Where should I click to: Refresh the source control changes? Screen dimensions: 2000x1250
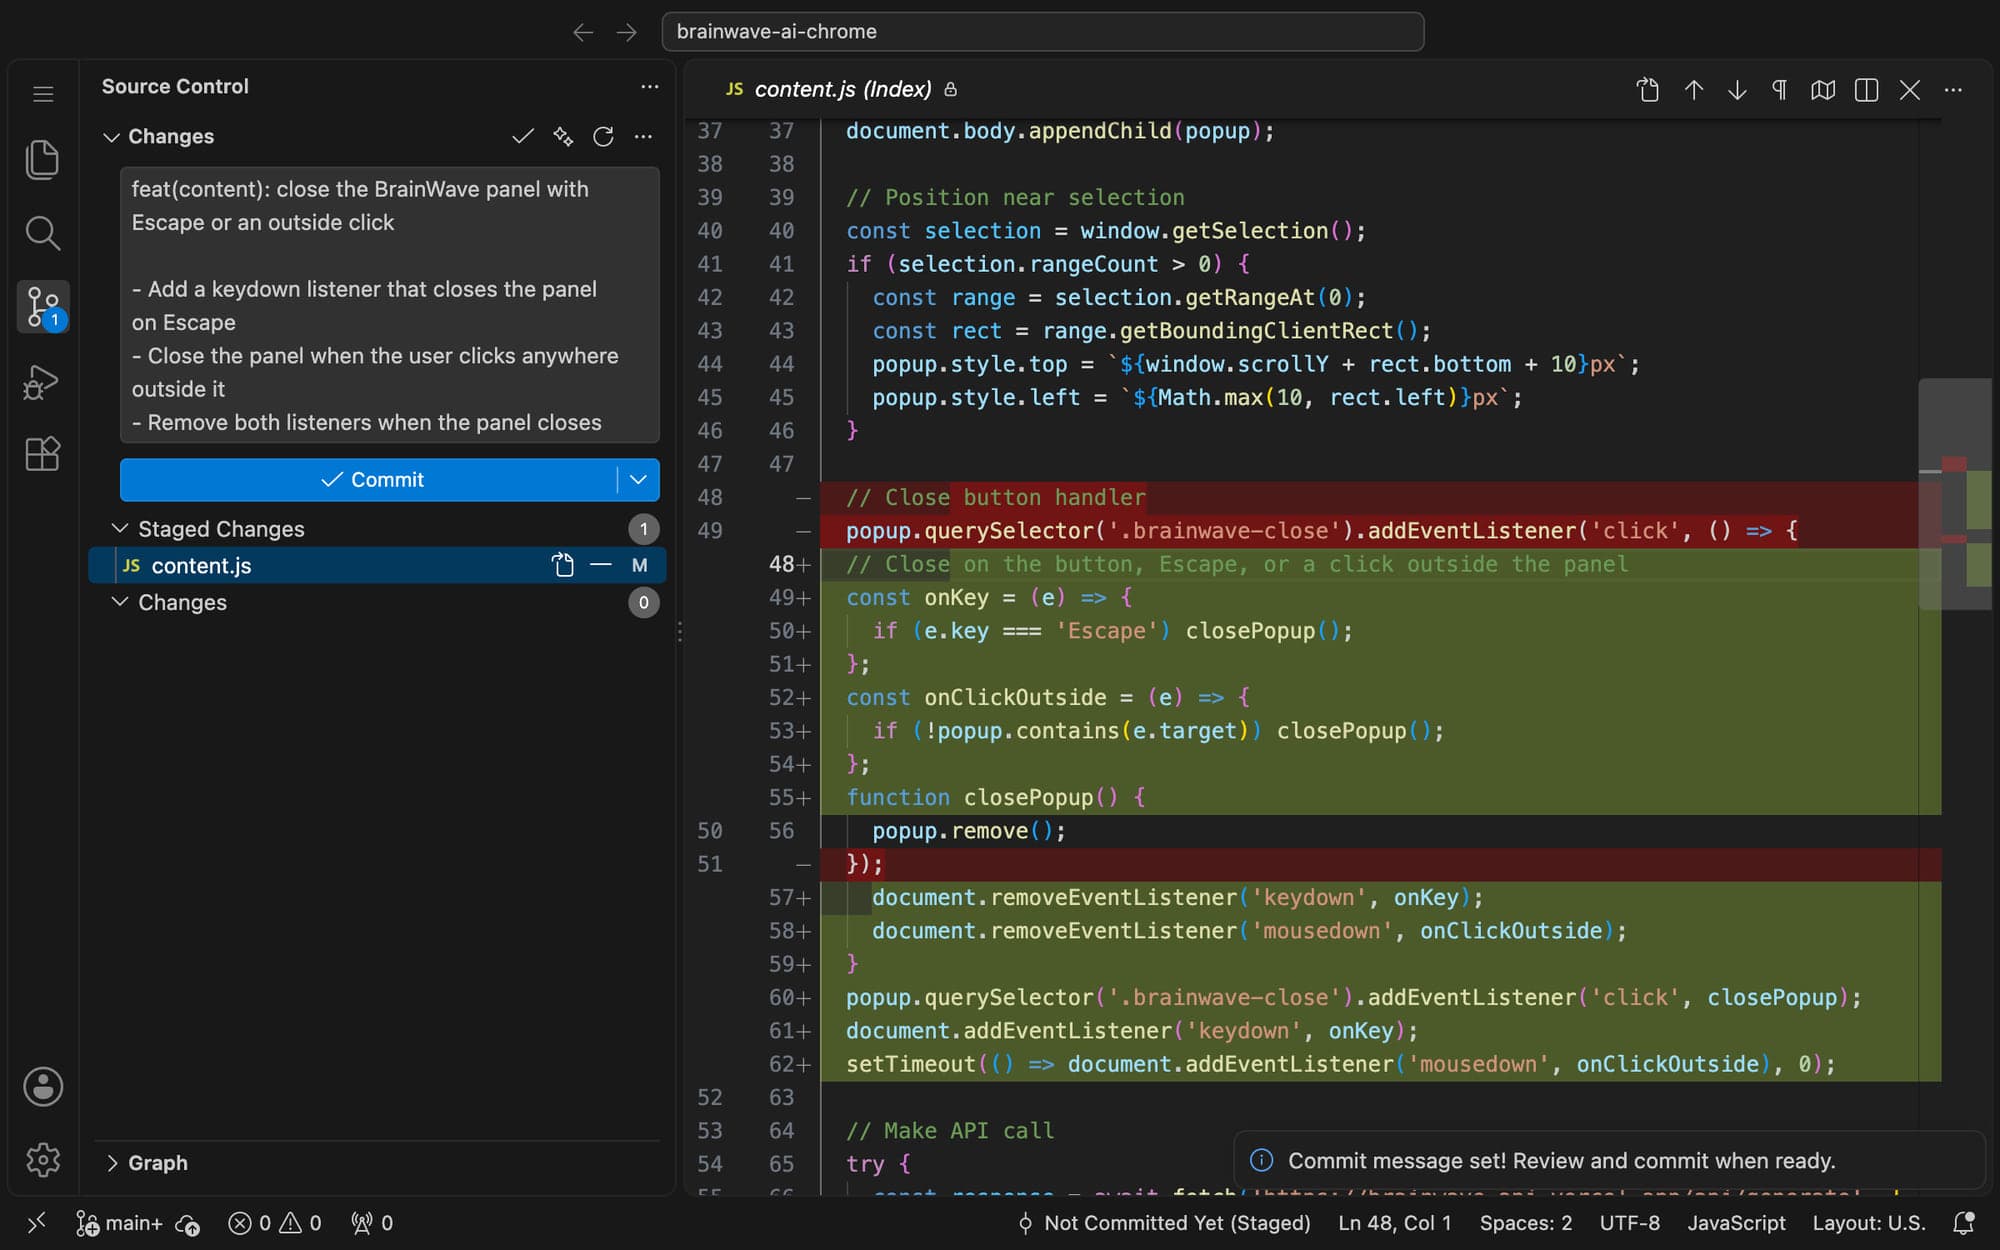[x=603, y=136]
